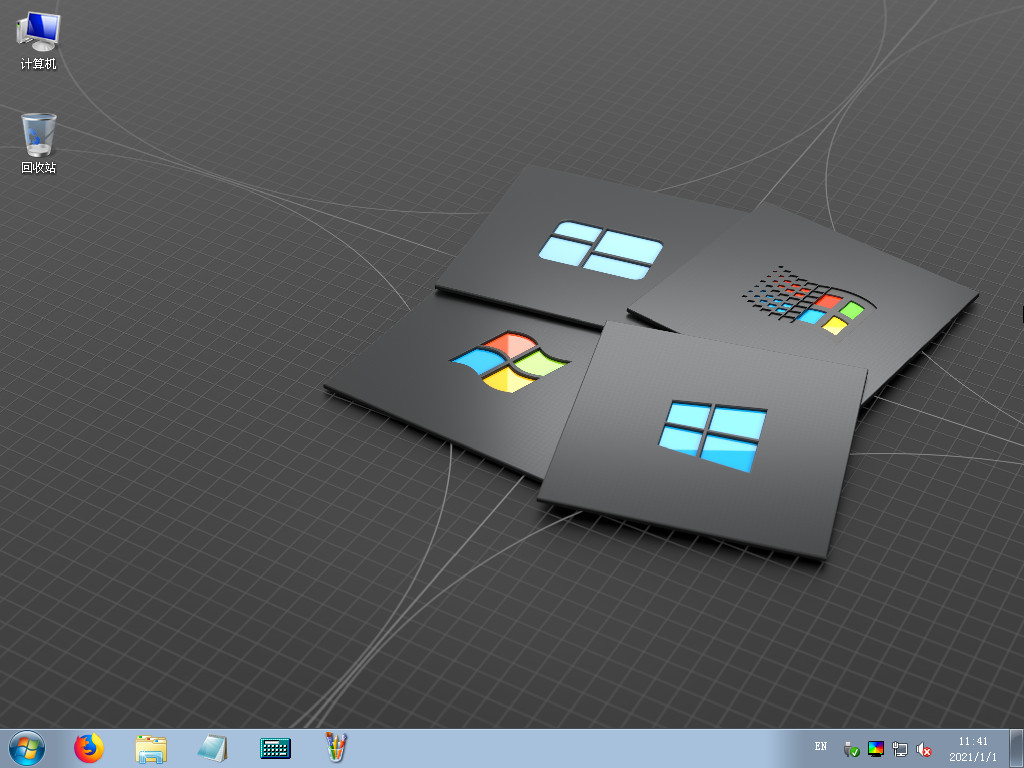
Task: Click the Windows 10 logo tile on wallpaper
Action: click(x=712, y=435)
